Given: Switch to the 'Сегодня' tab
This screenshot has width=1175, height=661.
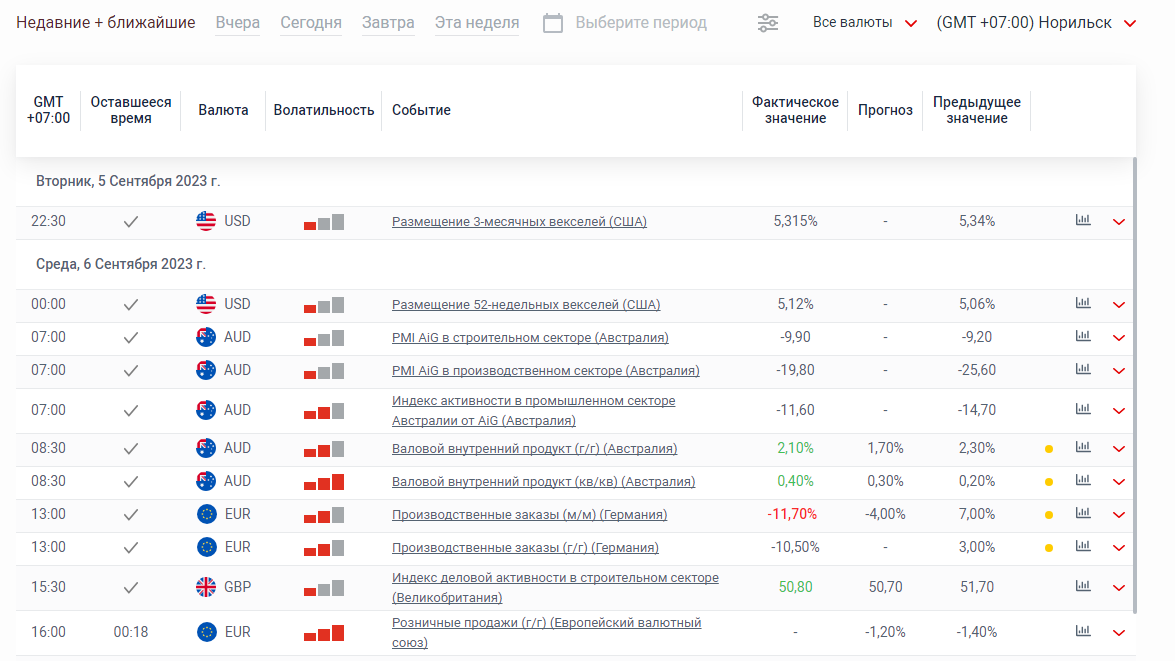Looking at the screenshot, I should click(x=311, y=22).
